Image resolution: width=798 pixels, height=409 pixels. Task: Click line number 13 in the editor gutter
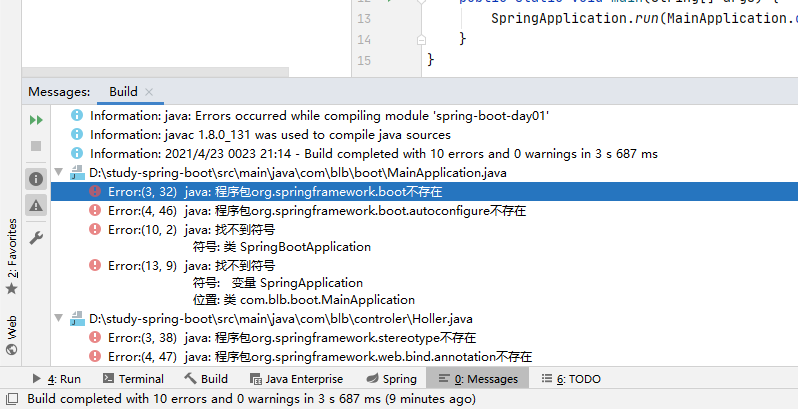[364, 19]
